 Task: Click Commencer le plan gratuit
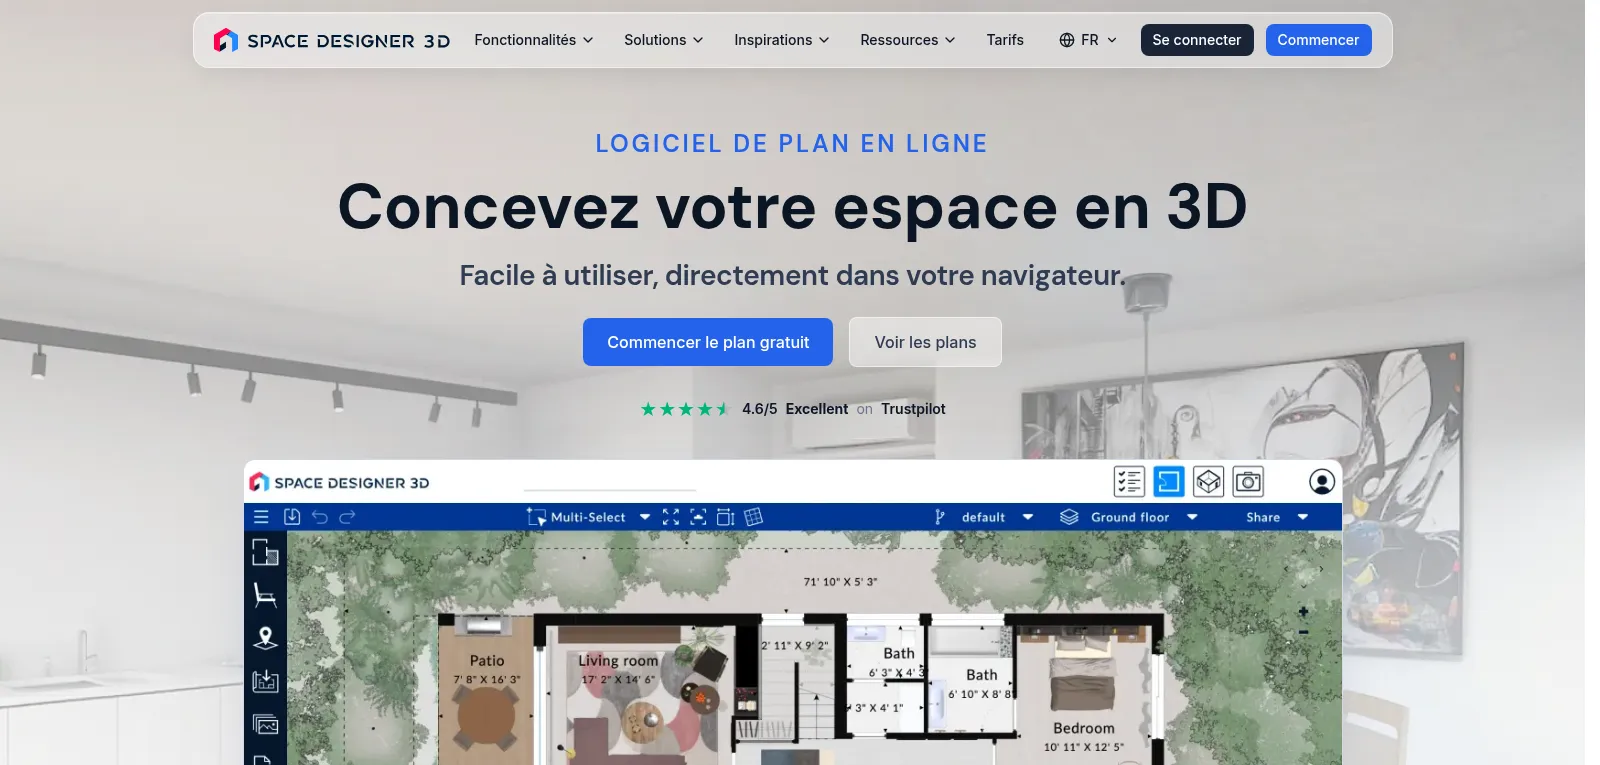(708, 342)
